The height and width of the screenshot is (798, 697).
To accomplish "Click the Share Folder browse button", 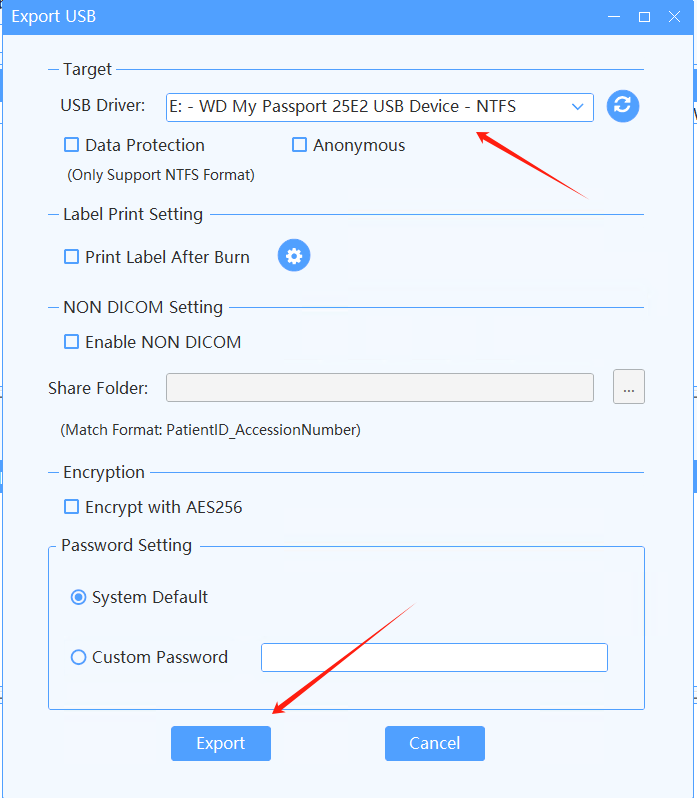I will (x=628, y=387).
